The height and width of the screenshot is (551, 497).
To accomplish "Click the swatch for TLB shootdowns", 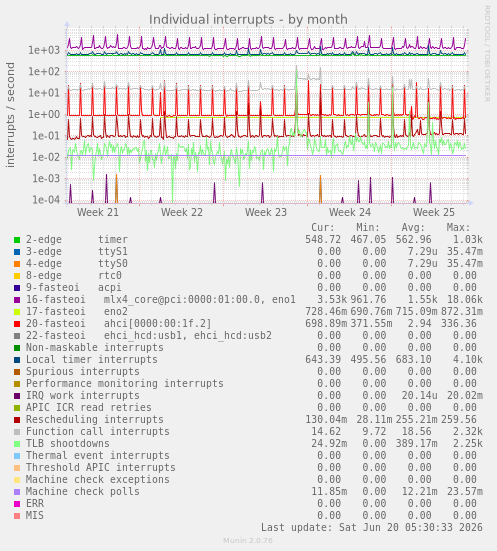I will click(x=17, y=444).
